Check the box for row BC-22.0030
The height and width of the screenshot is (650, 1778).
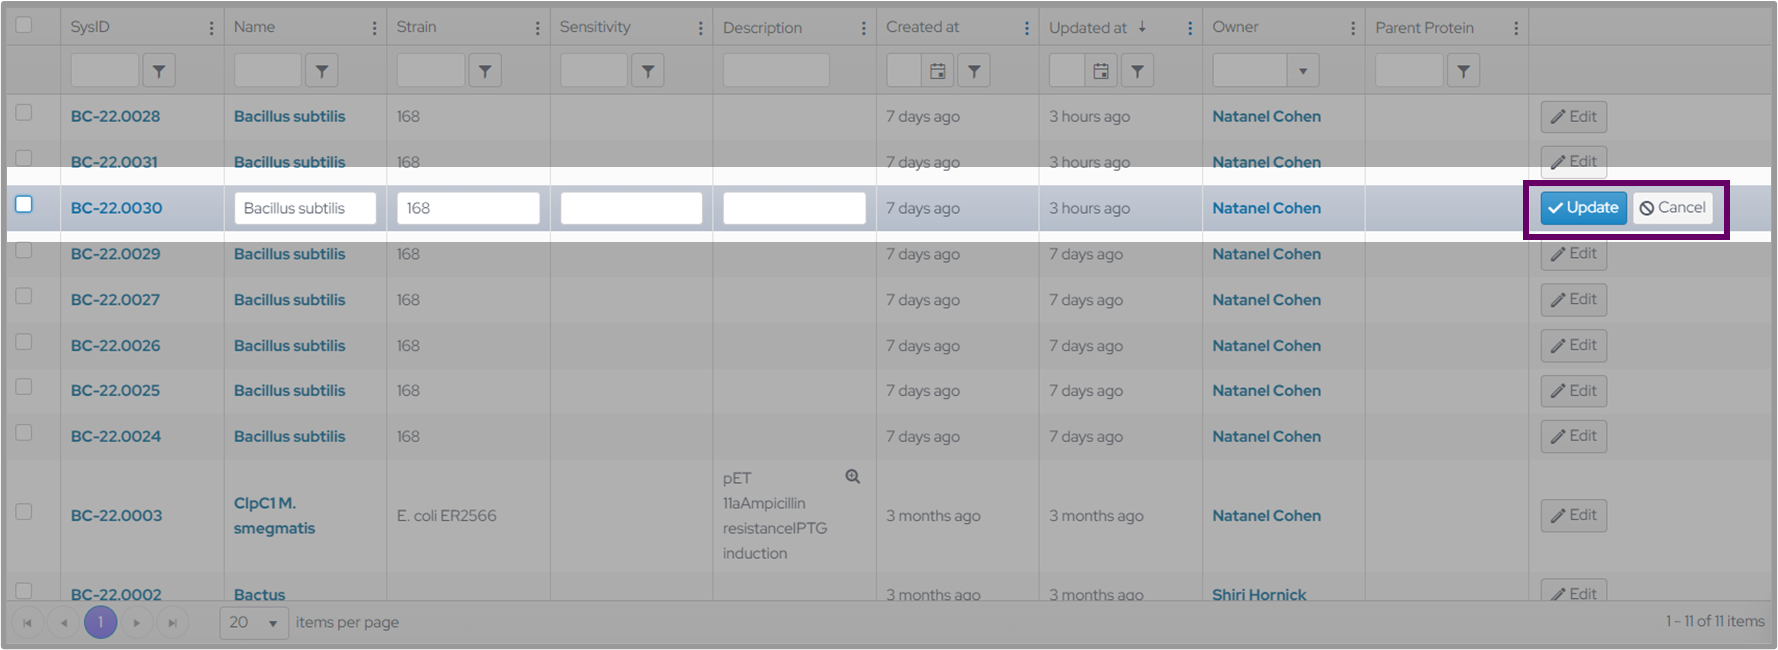point(24,205)
